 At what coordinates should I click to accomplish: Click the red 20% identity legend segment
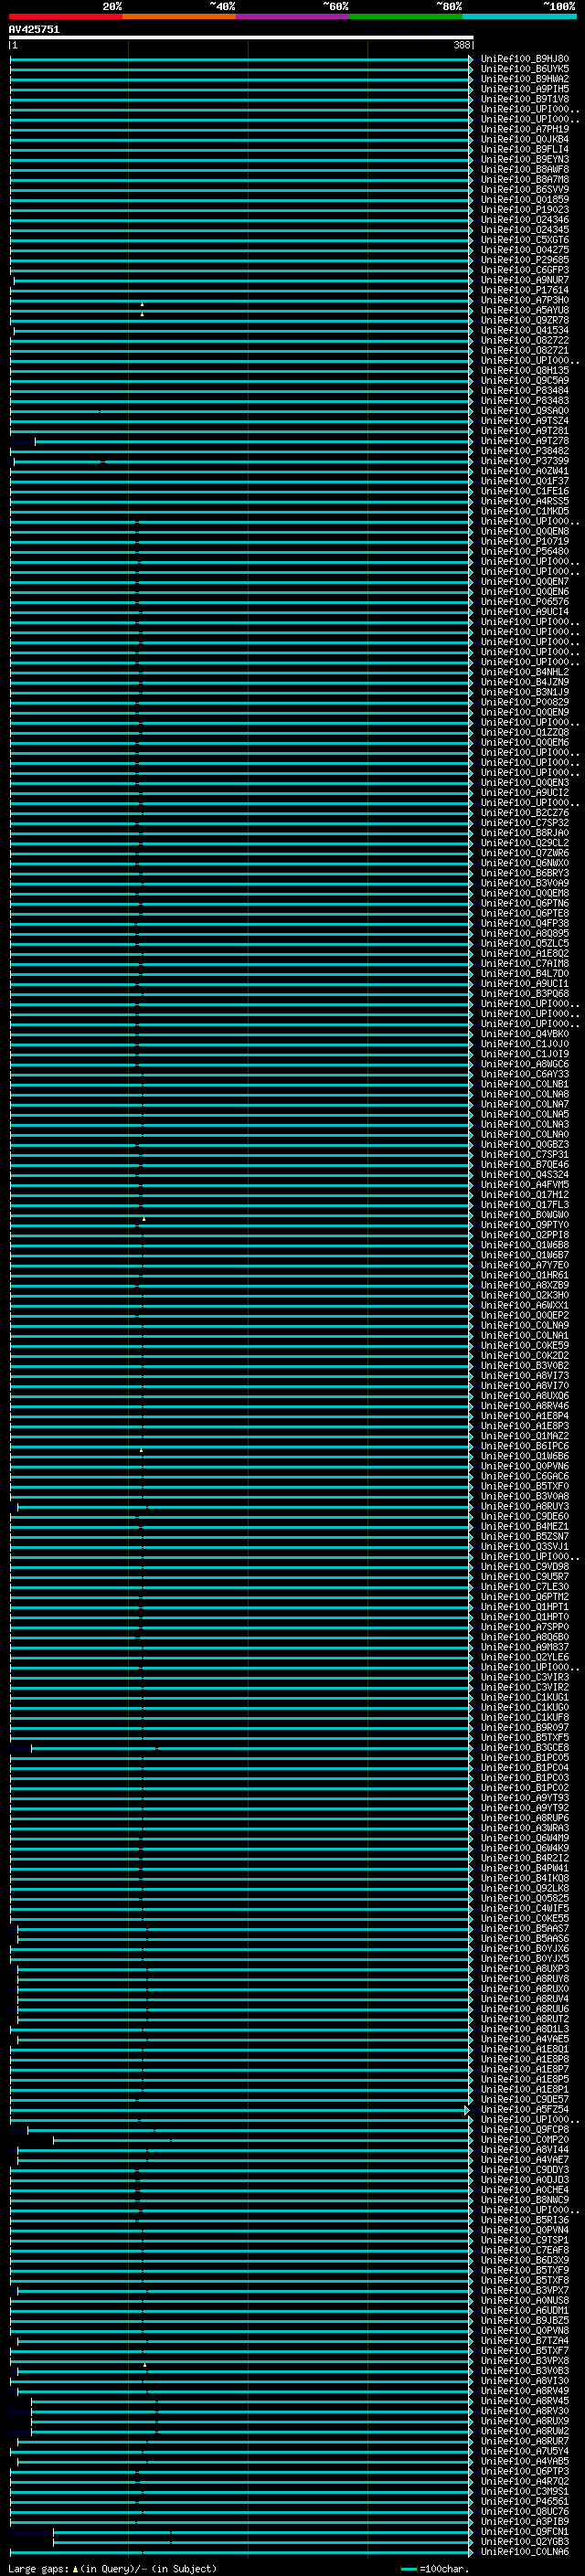(65, 16)
